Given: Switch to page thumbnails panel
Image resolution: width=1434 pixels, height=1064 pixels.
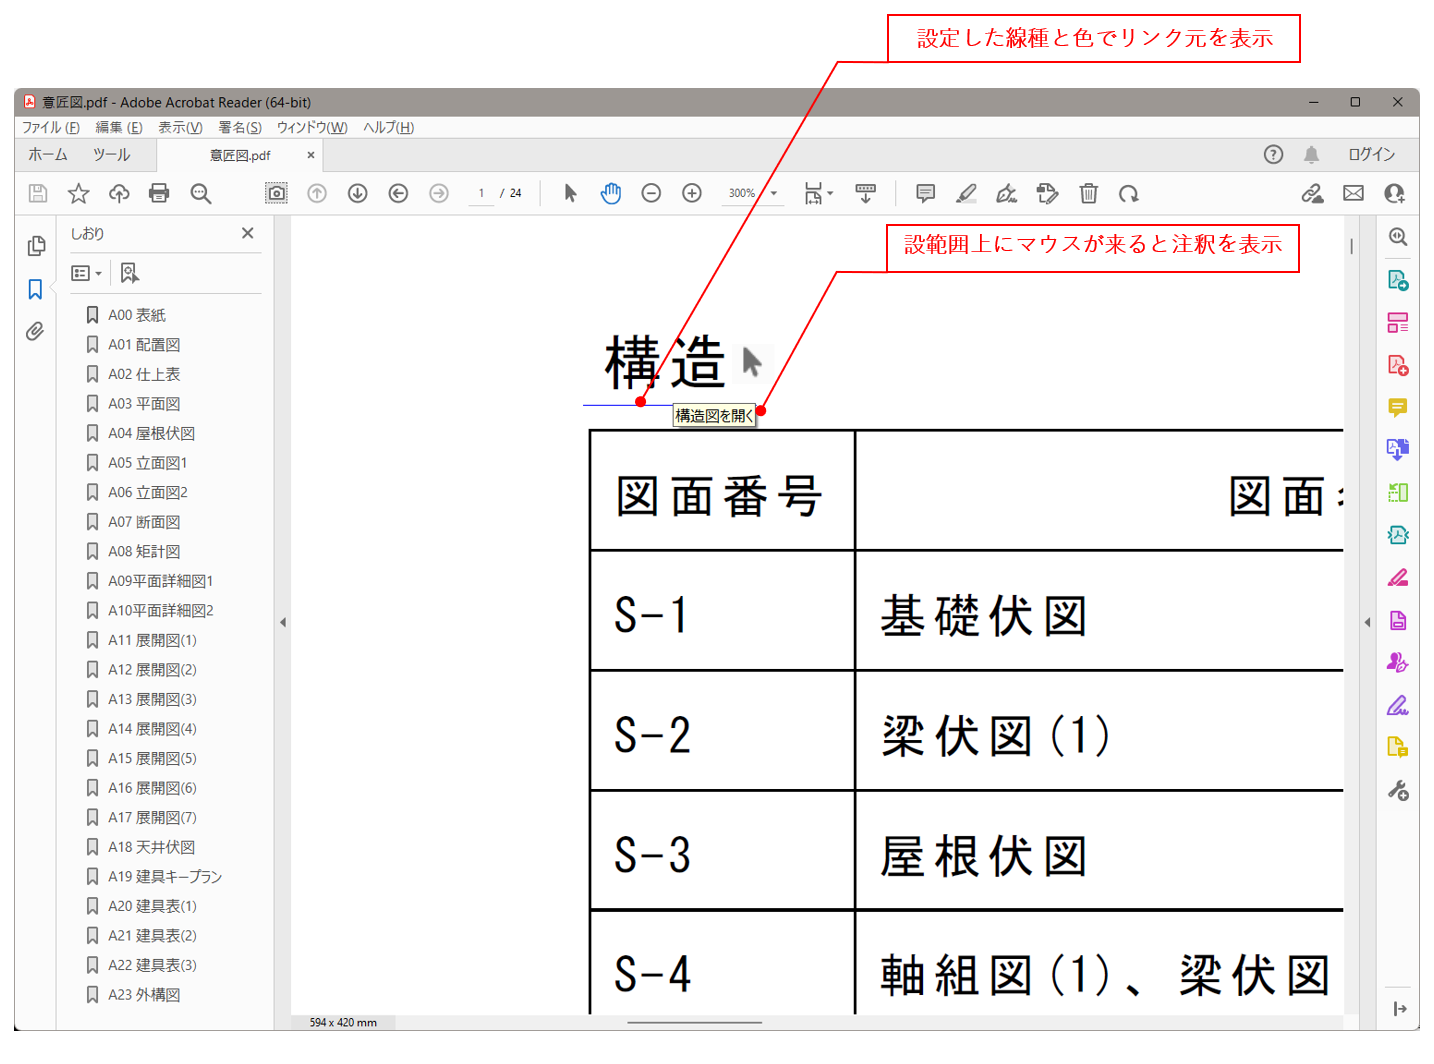Looking at the screenshot, I should pos(35,245).
